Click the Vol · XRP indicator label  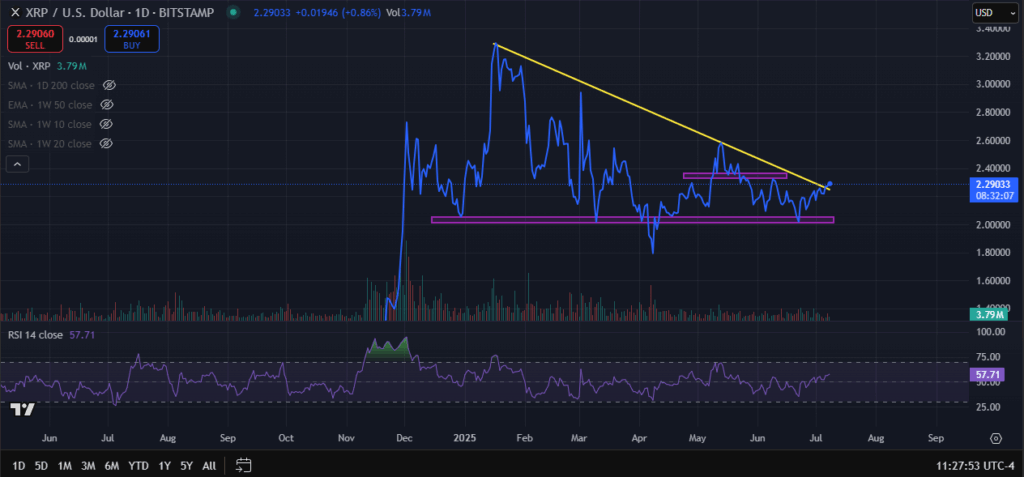(x=31, y=66)
